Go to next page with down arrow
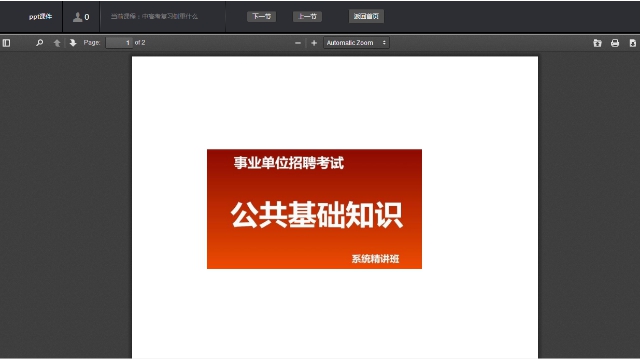 (x=73, y=43)
